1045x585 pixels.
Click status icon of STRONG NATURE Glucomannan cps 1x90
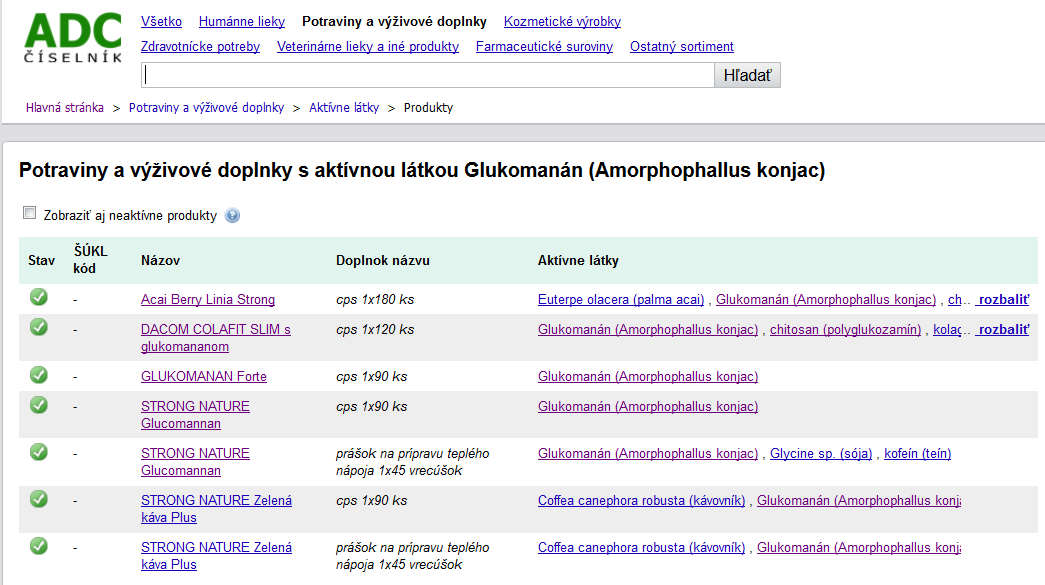coord(39,404)
